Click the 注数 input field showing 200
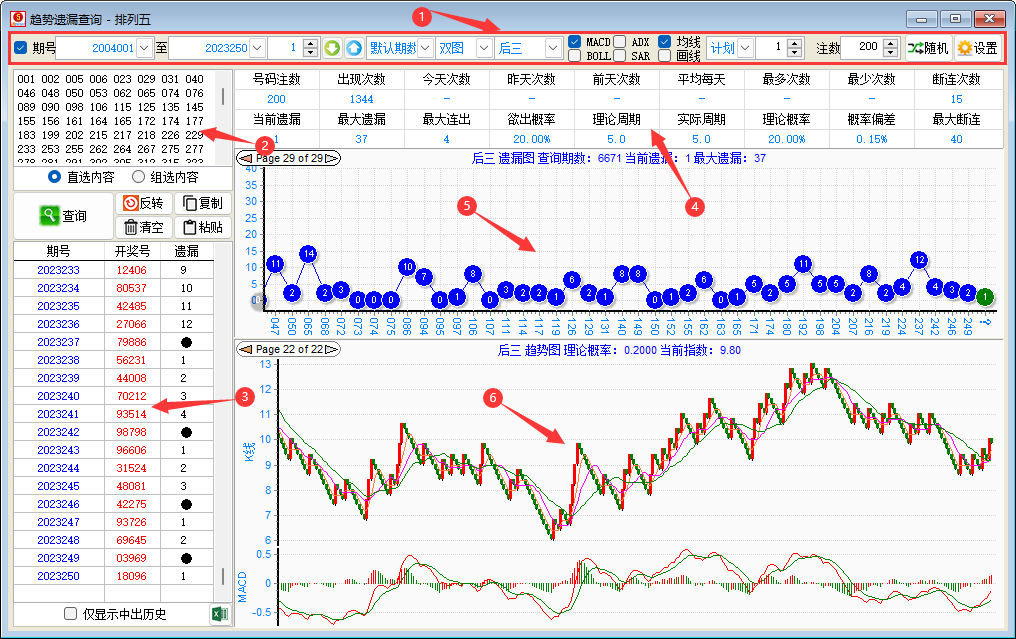This screenshot has width=1016, height=639. pyautogui.click(x=859, y=48)
